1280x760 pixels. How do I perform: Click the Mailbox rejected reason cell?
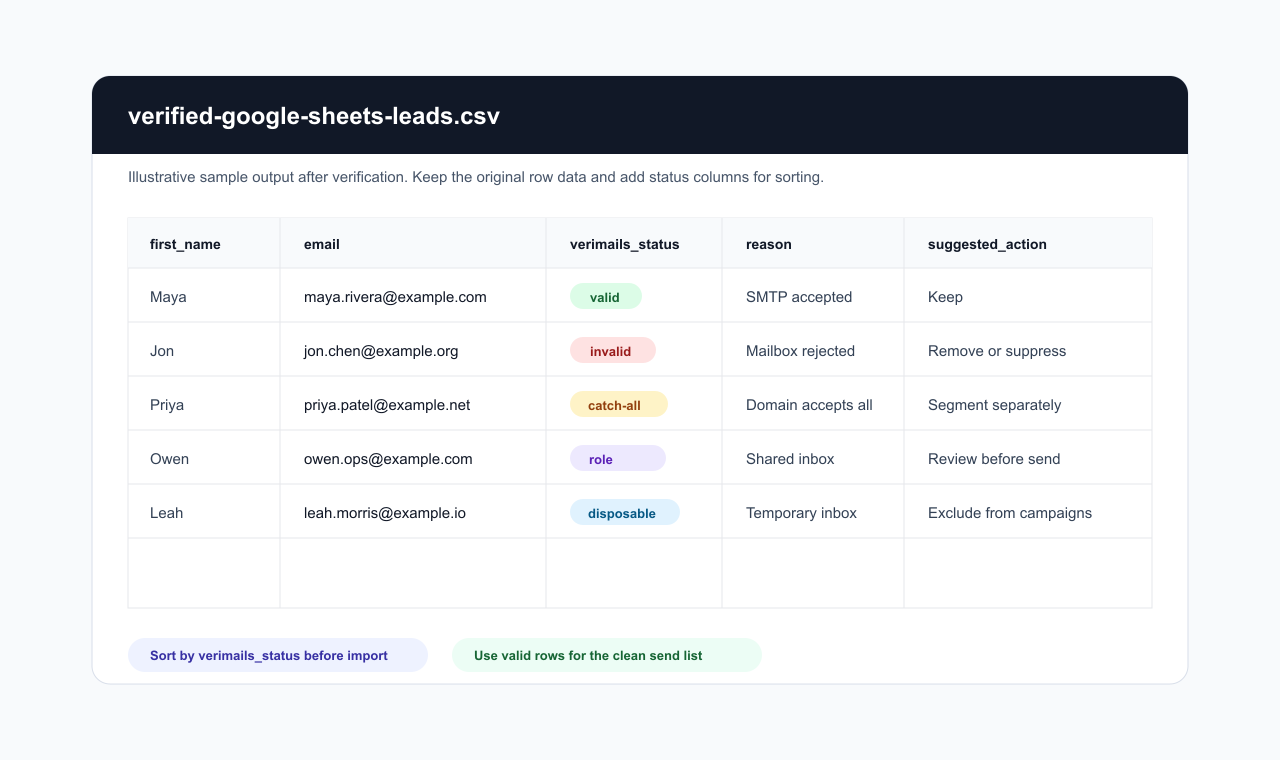pyautogui.click(x=813, y=350)
